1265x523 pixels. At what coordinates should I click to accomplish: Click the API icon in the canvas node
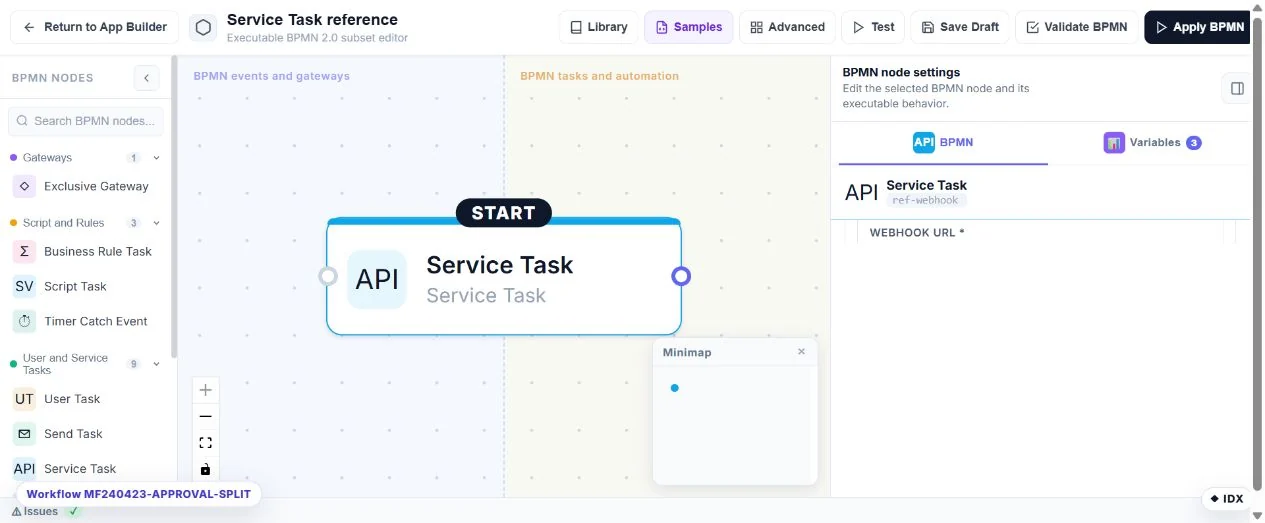377,279
